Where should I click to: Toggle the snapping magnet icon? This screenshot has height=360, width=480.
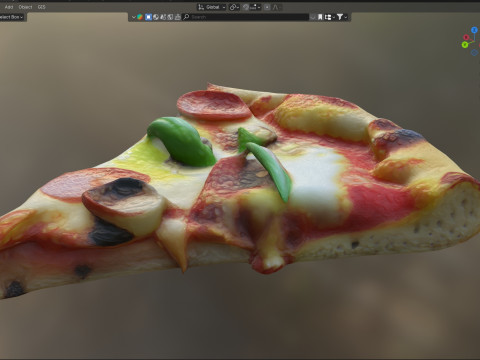coord(246,7)
